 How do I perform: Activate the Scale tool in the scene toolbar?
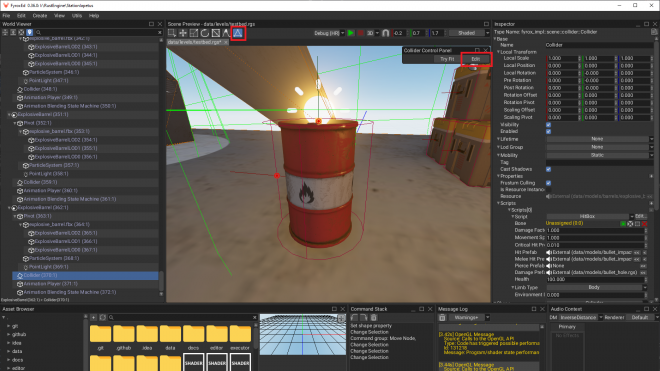tap(194, 33)
